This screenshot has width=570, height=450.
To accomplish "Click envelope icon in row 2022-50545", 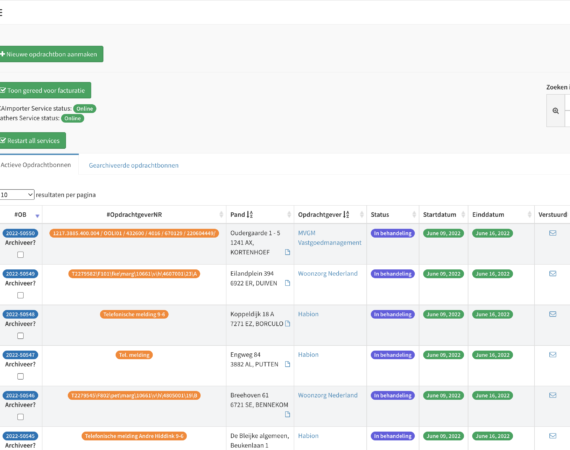I will click(553, 436).
